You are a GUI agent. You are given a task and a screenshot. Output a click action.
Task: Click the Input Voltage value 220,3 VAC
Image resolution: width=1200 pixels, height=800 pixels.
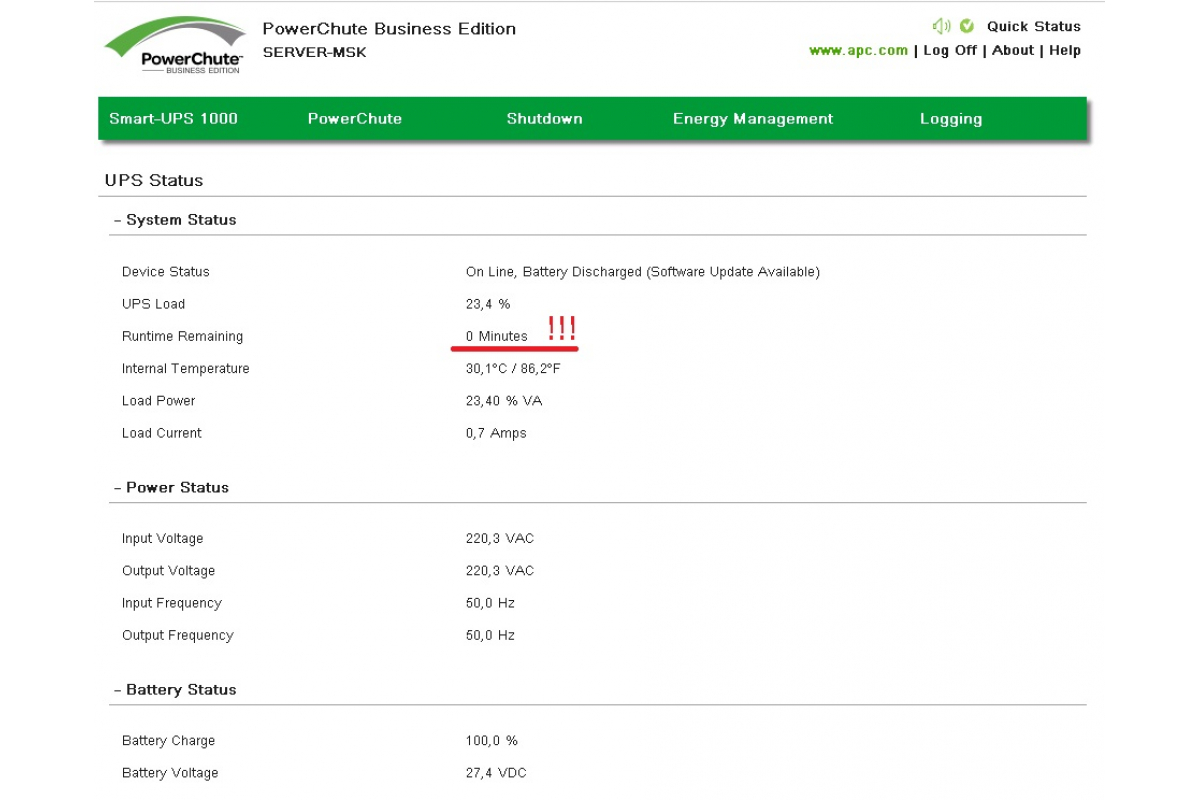click(500, 539)
